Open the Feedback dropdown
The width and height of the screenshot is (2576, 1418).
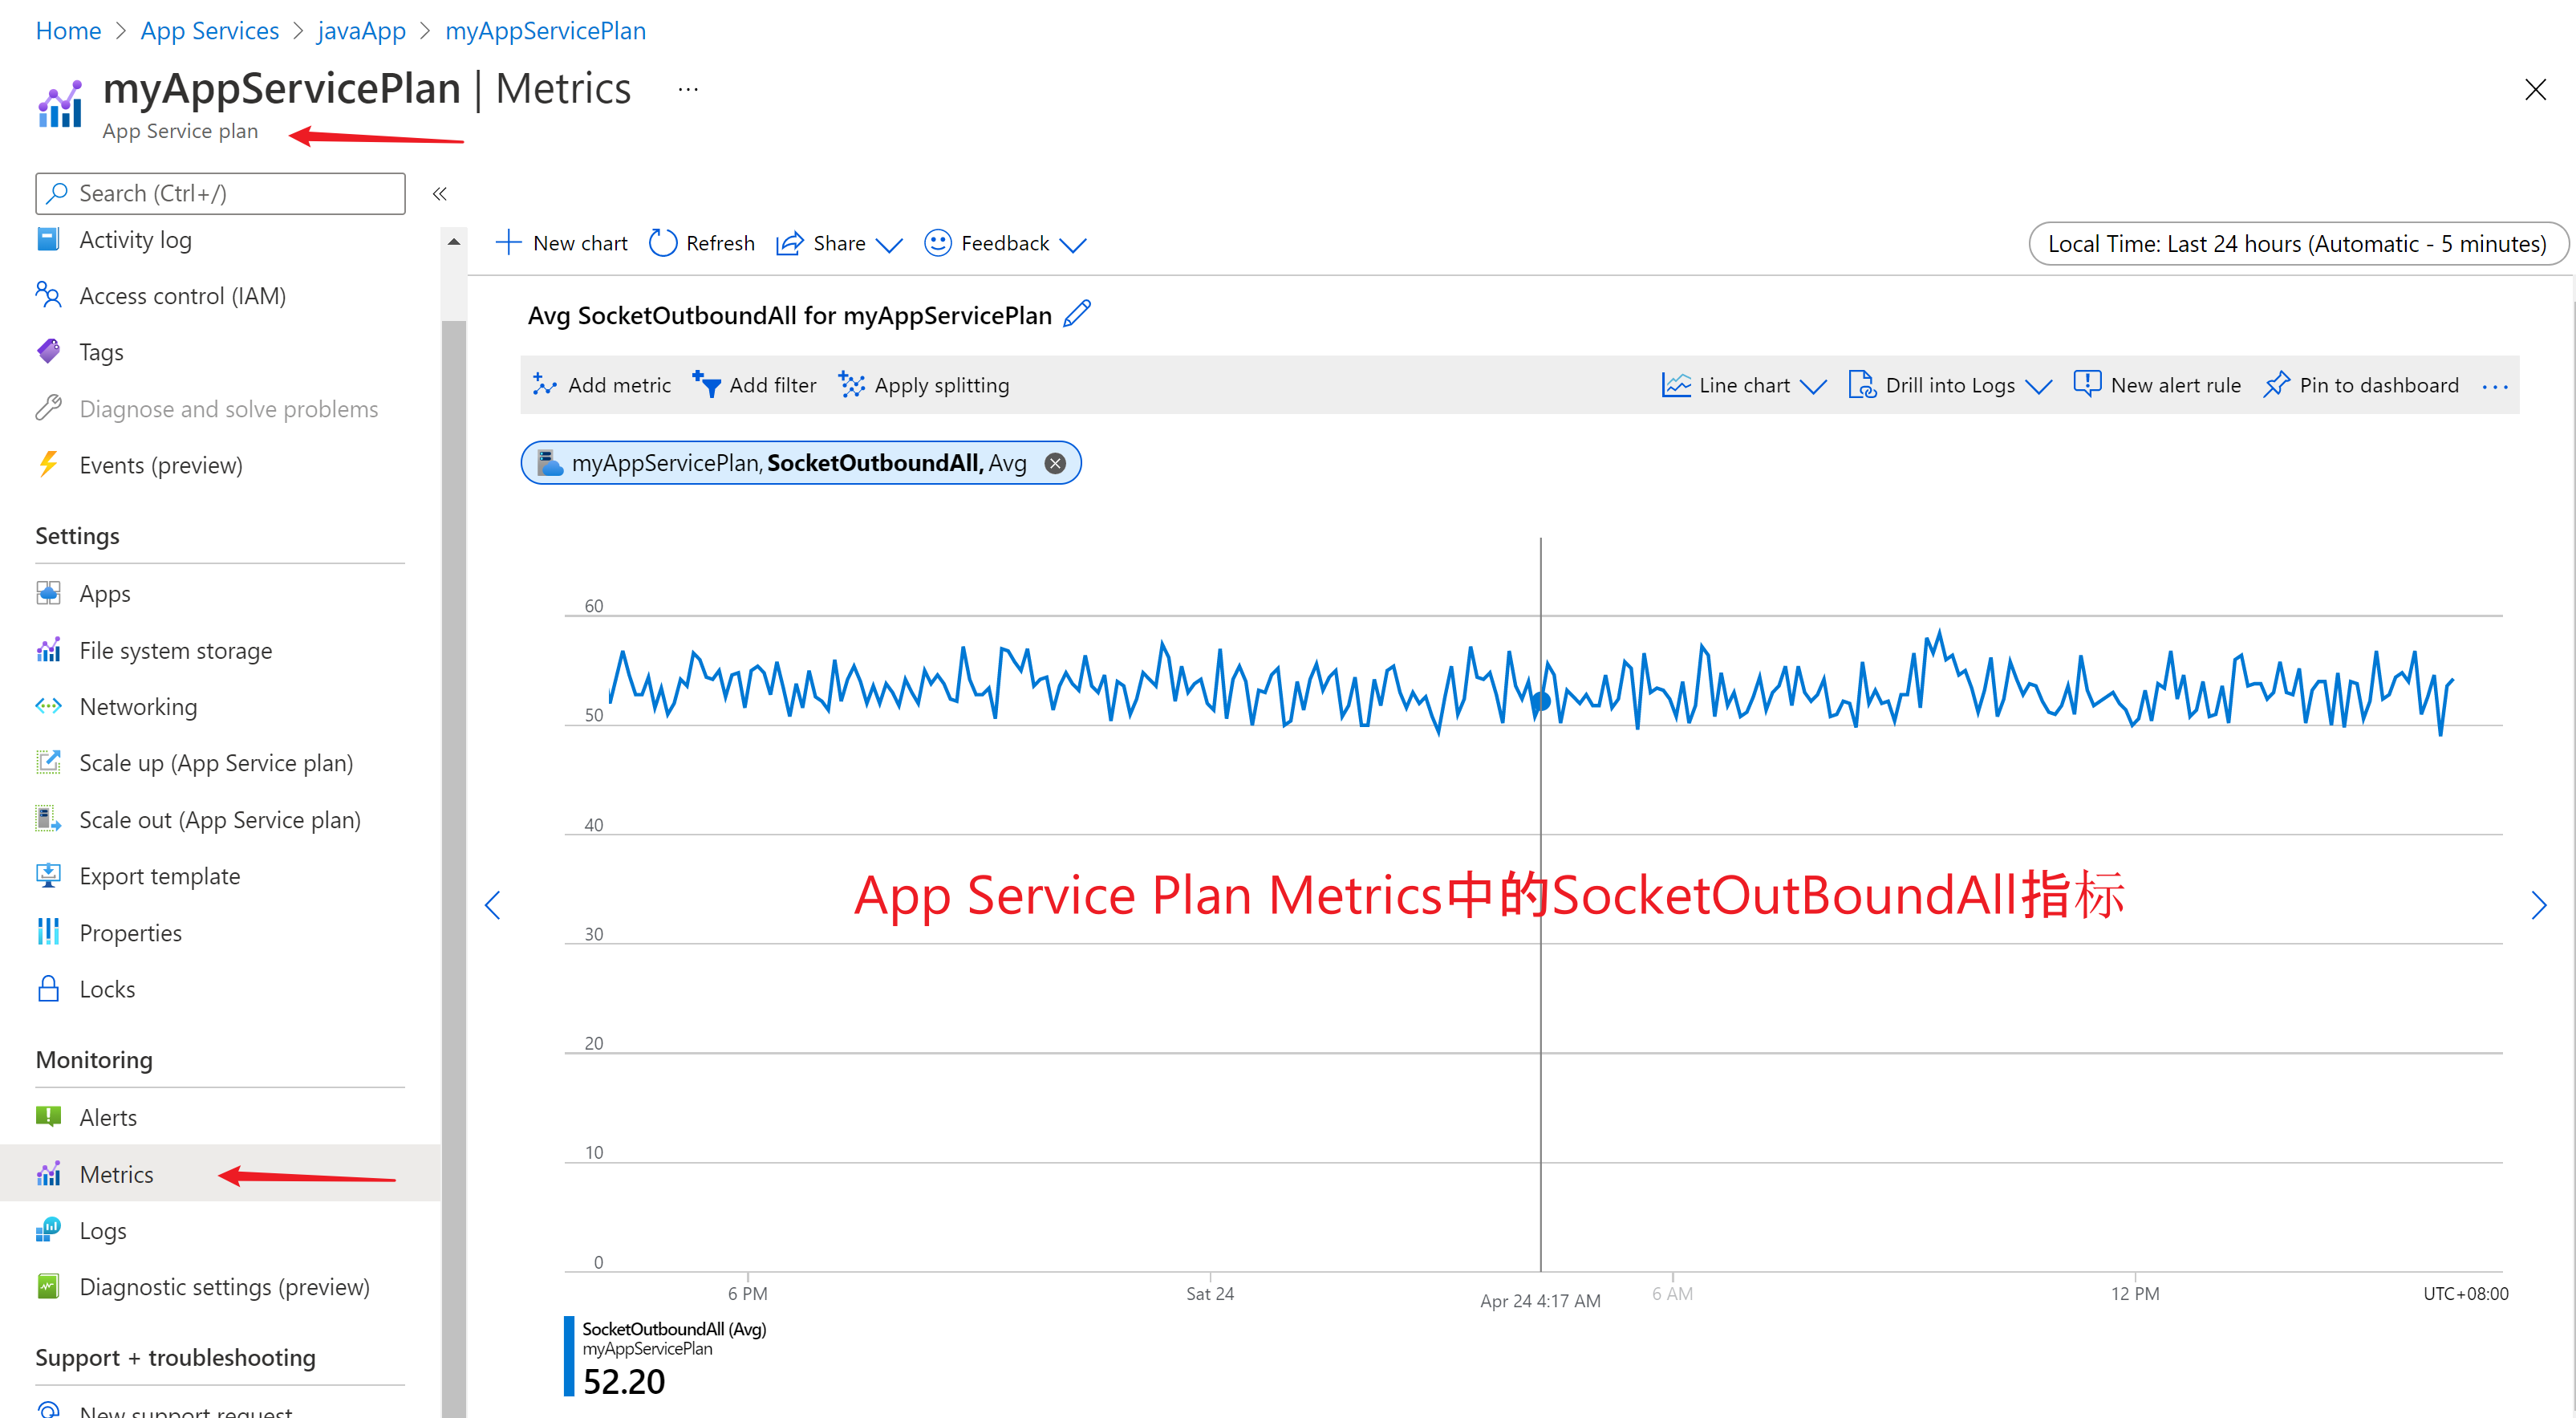point(1072,245)
